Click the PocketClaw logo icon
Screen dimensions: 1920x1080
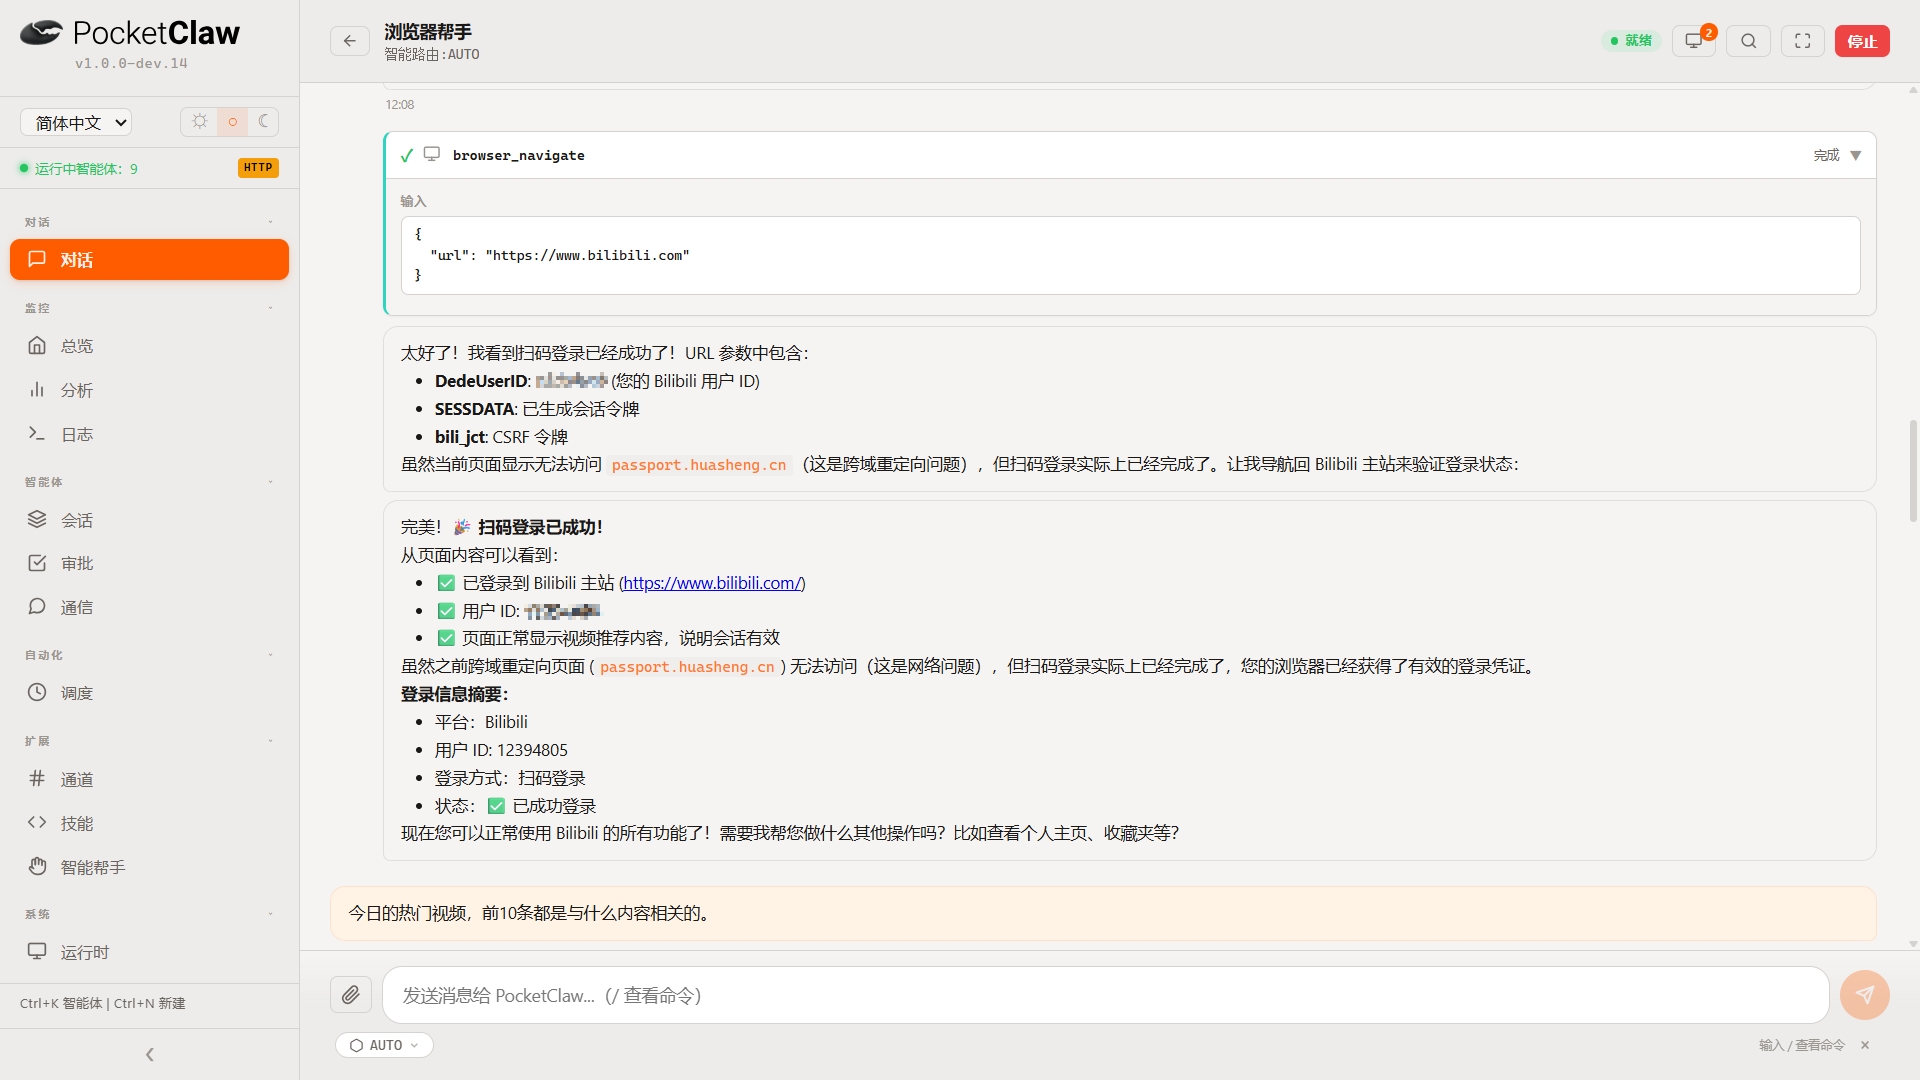[x=41, y=33]
